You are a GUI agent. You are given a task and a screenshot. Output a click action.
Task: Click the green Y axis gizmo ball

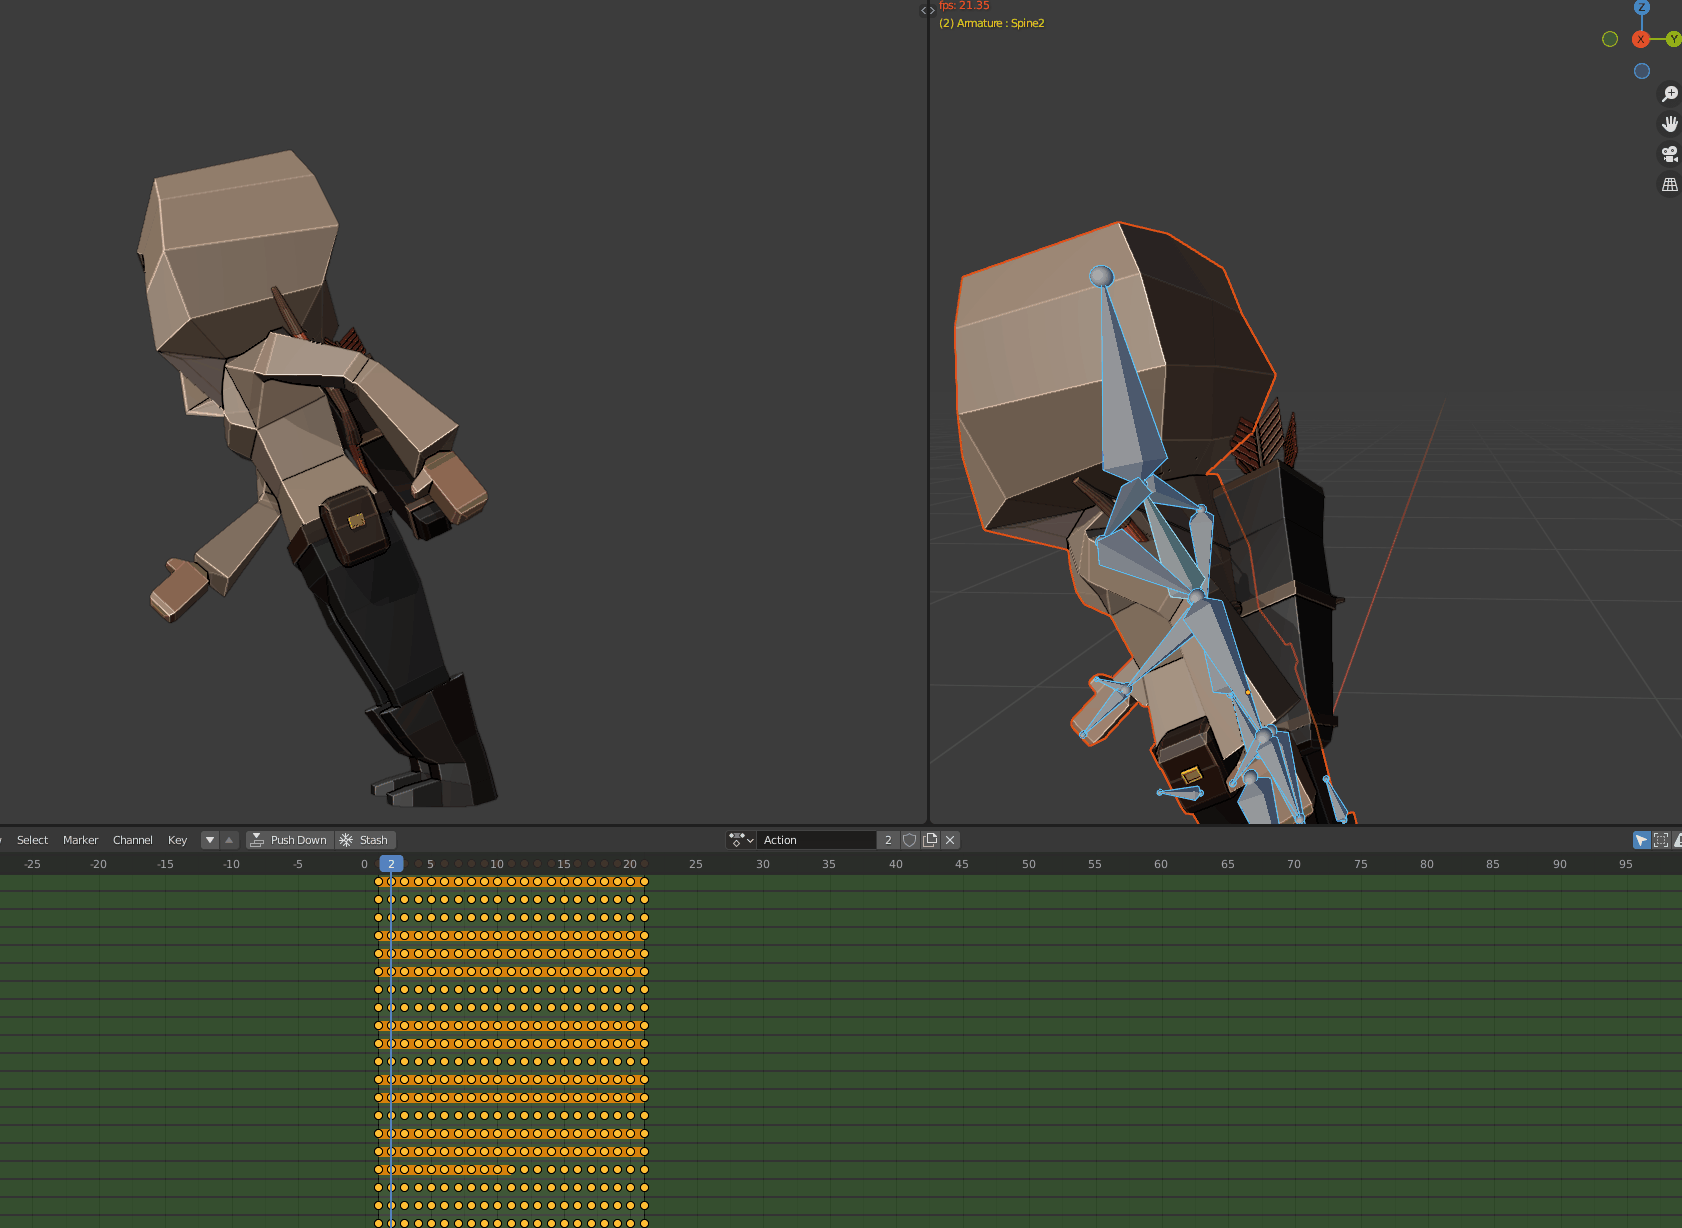pyautogui.click(x=1674, y=39)
